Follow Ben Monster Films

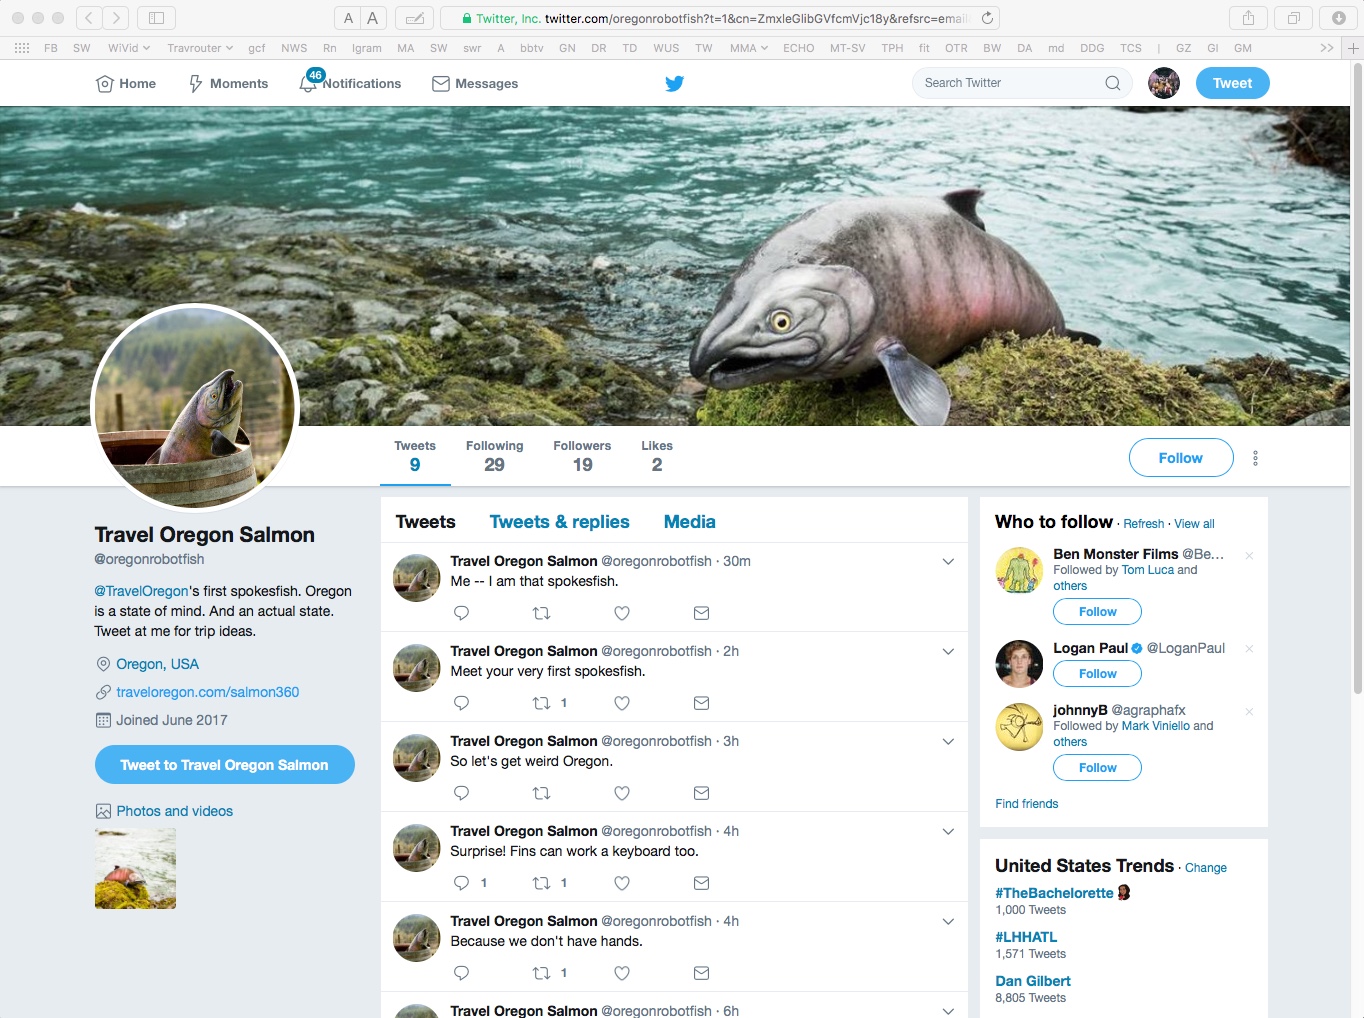point(1097,612)
